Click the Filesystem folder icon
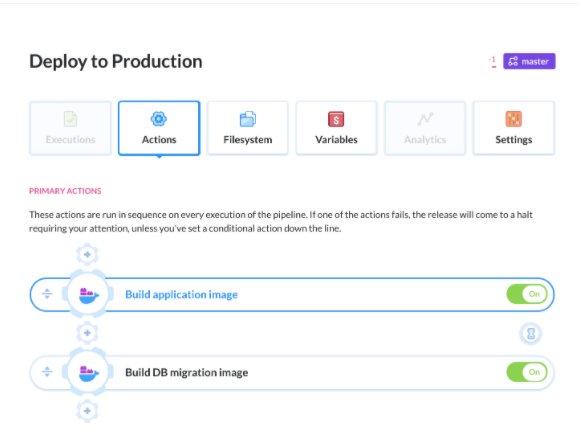 tap(247, 119)
